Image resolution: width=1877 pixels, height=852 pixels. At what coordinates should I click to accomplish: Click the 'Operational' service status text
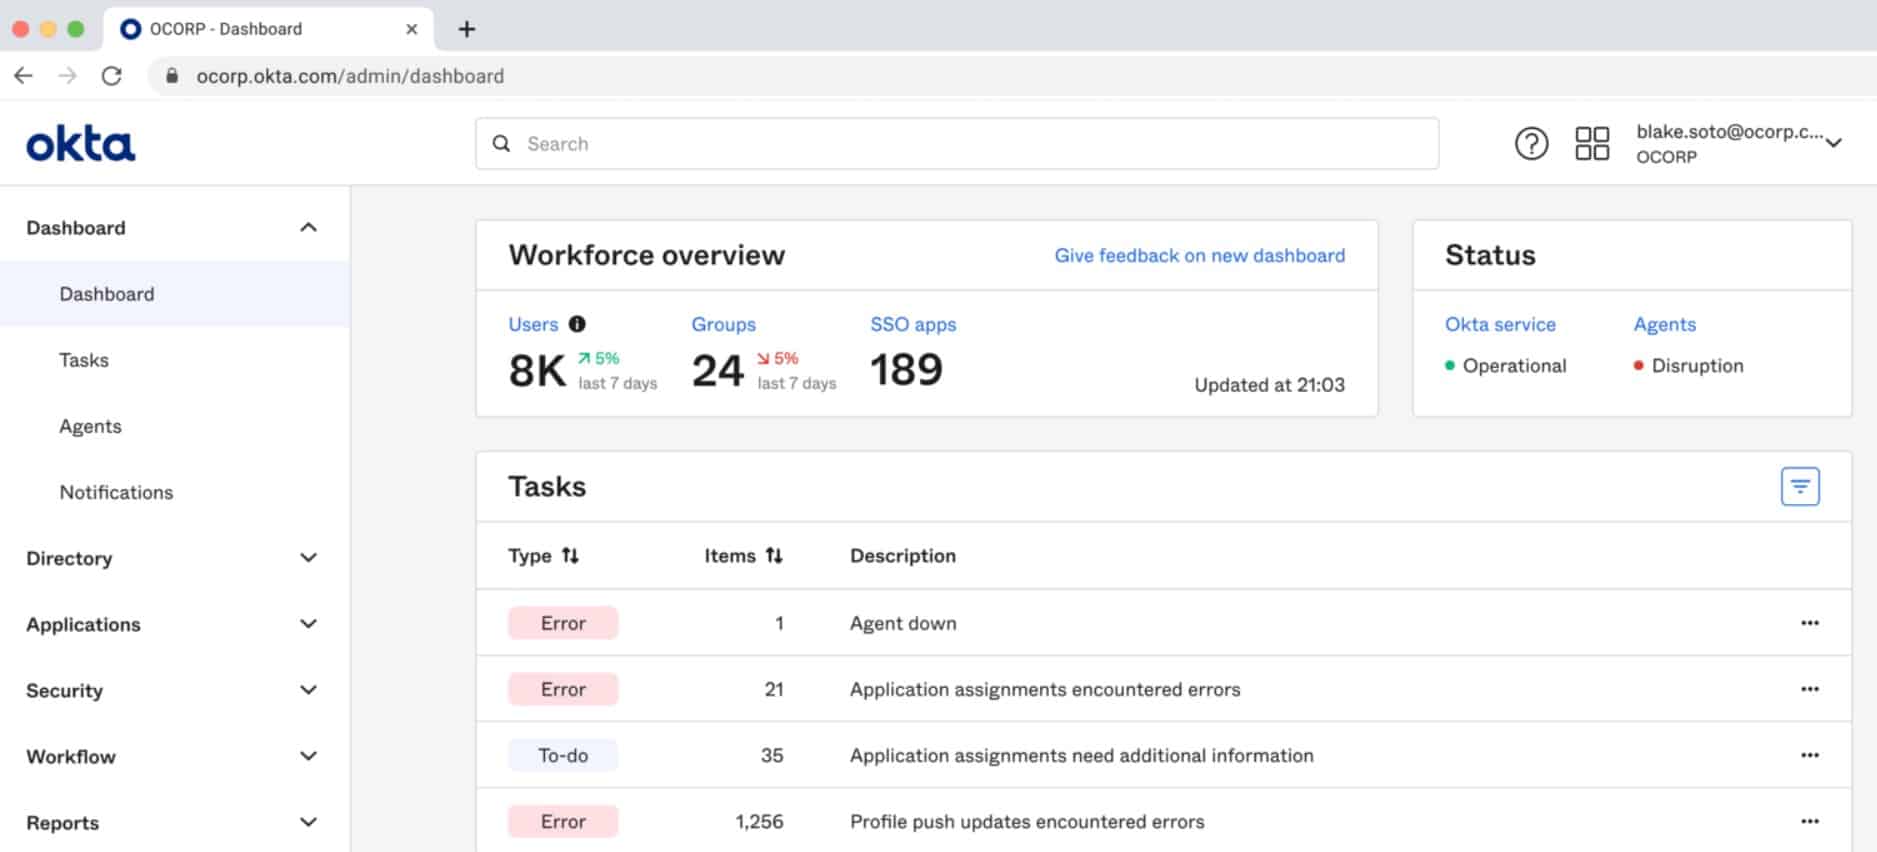click(1514, 366)
